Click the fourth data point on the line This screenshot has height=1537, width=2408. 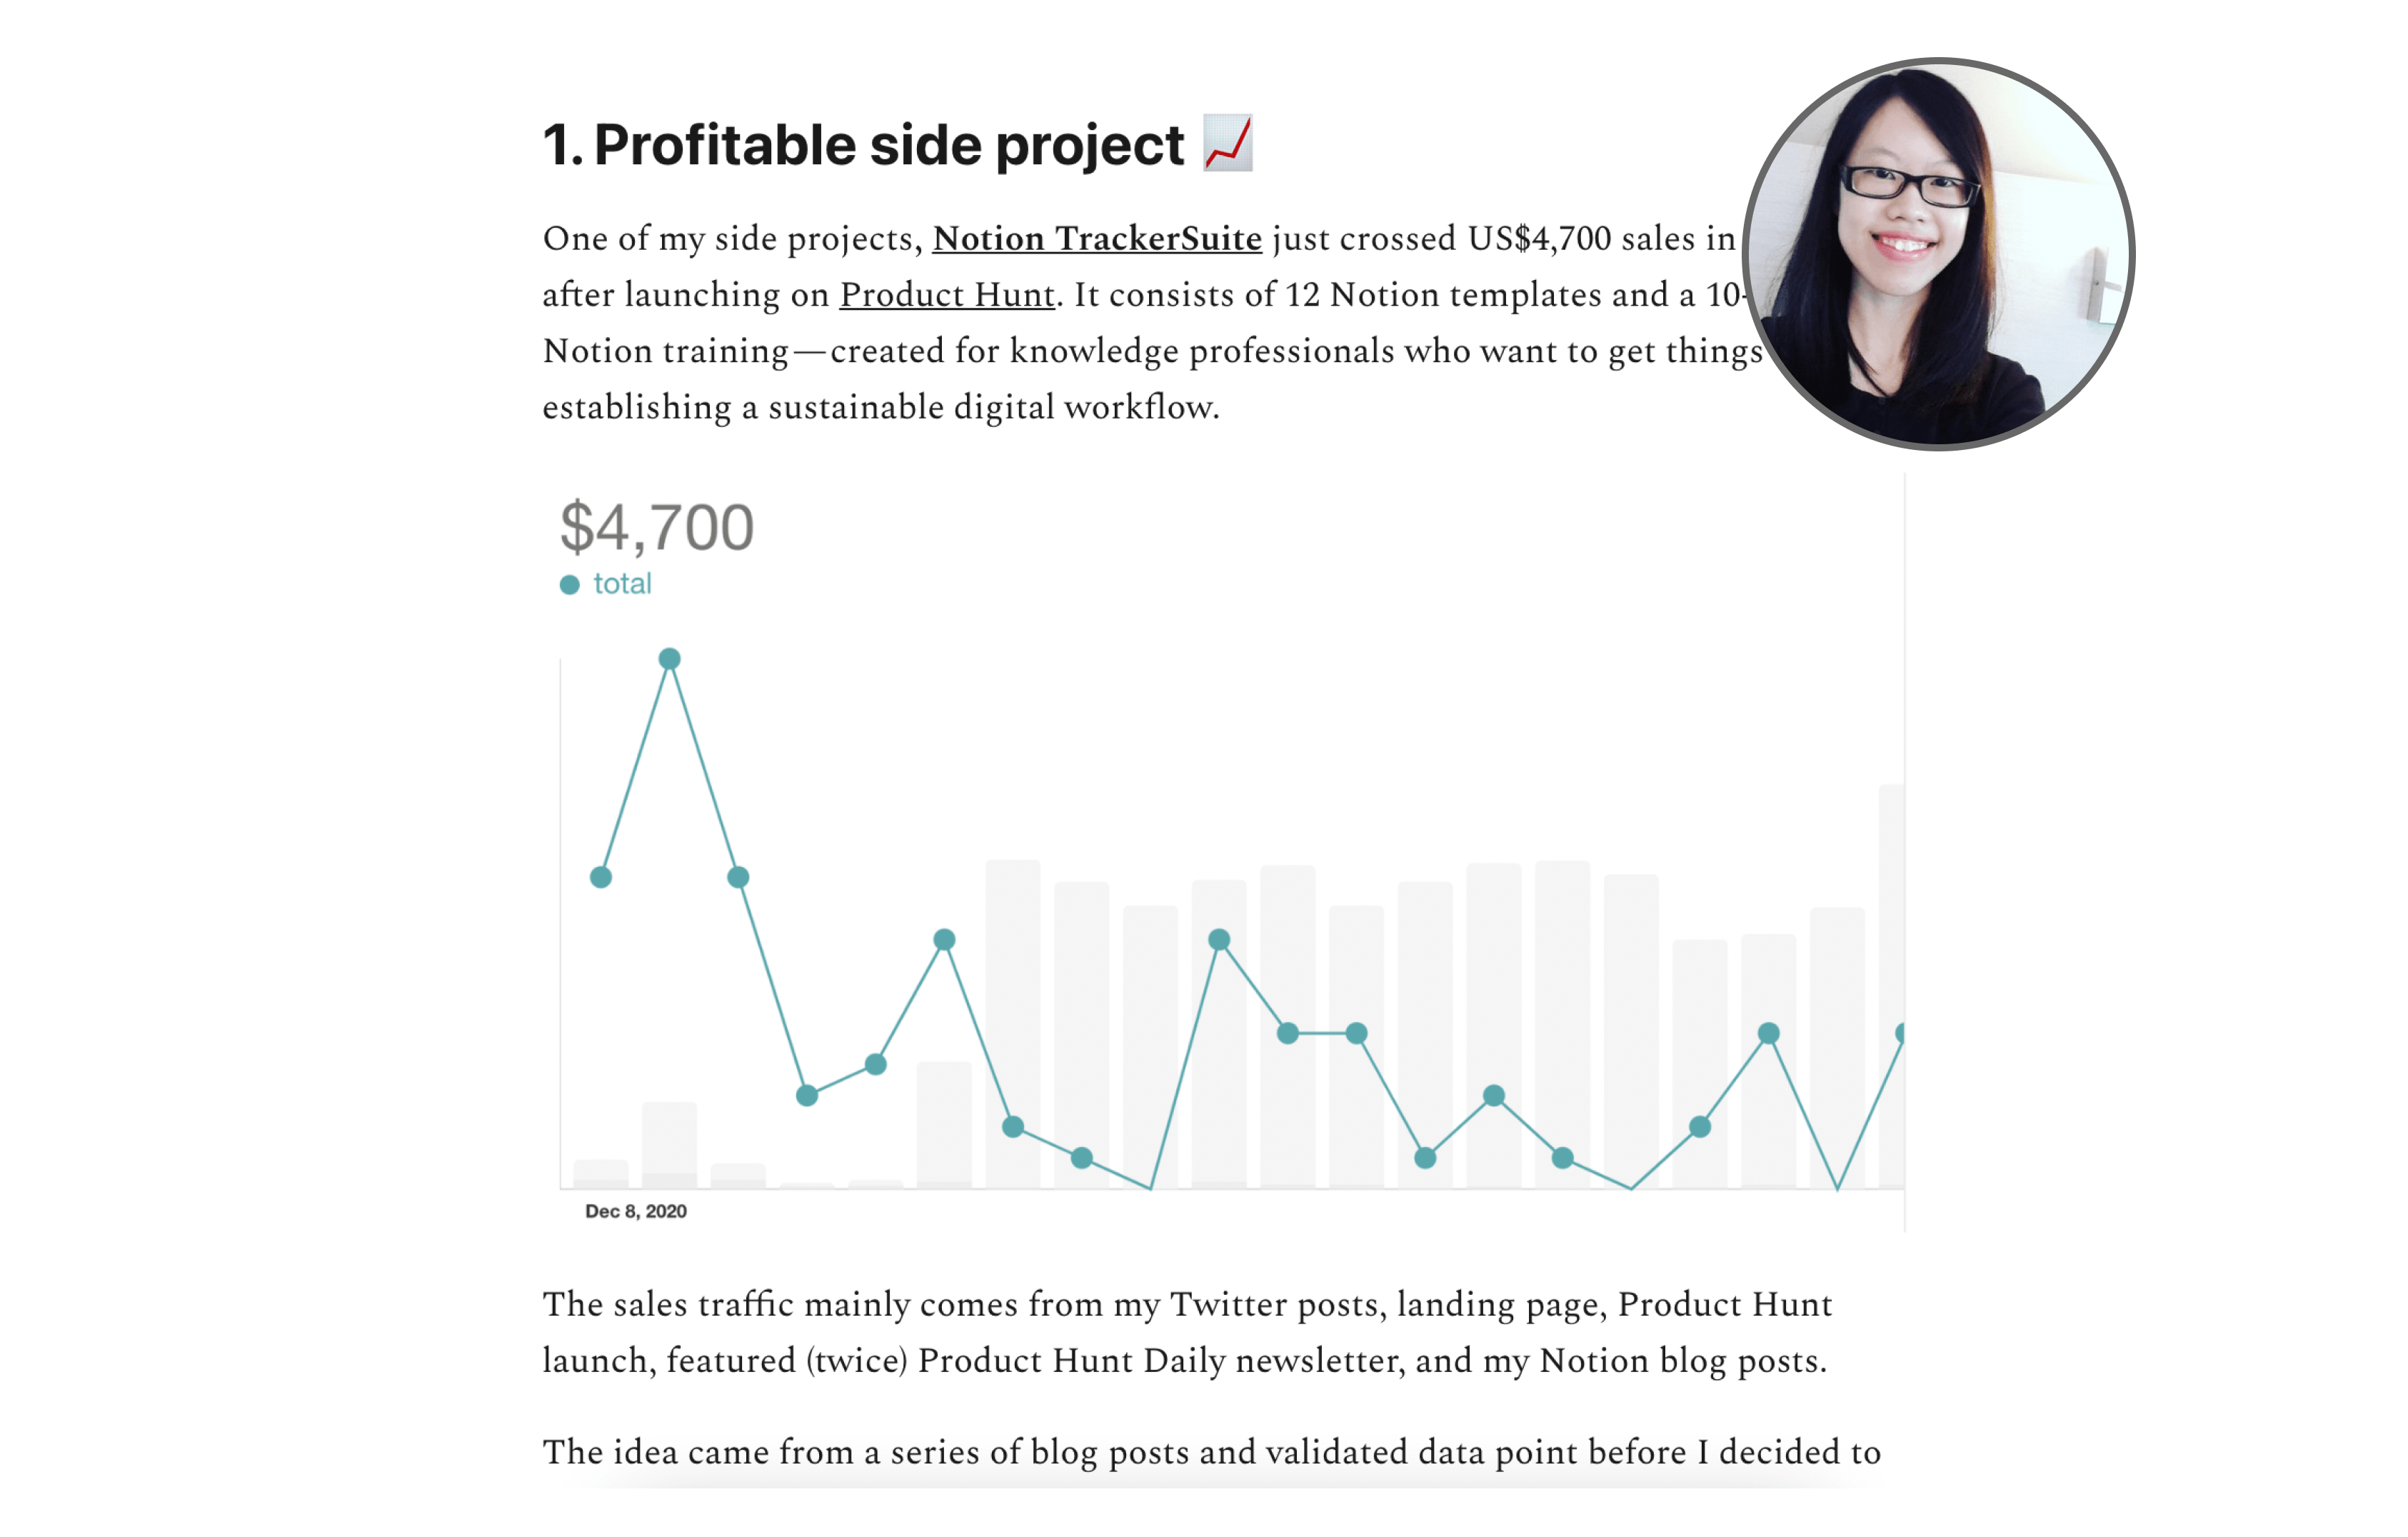pyautogui.click(x=807, y=1095)
